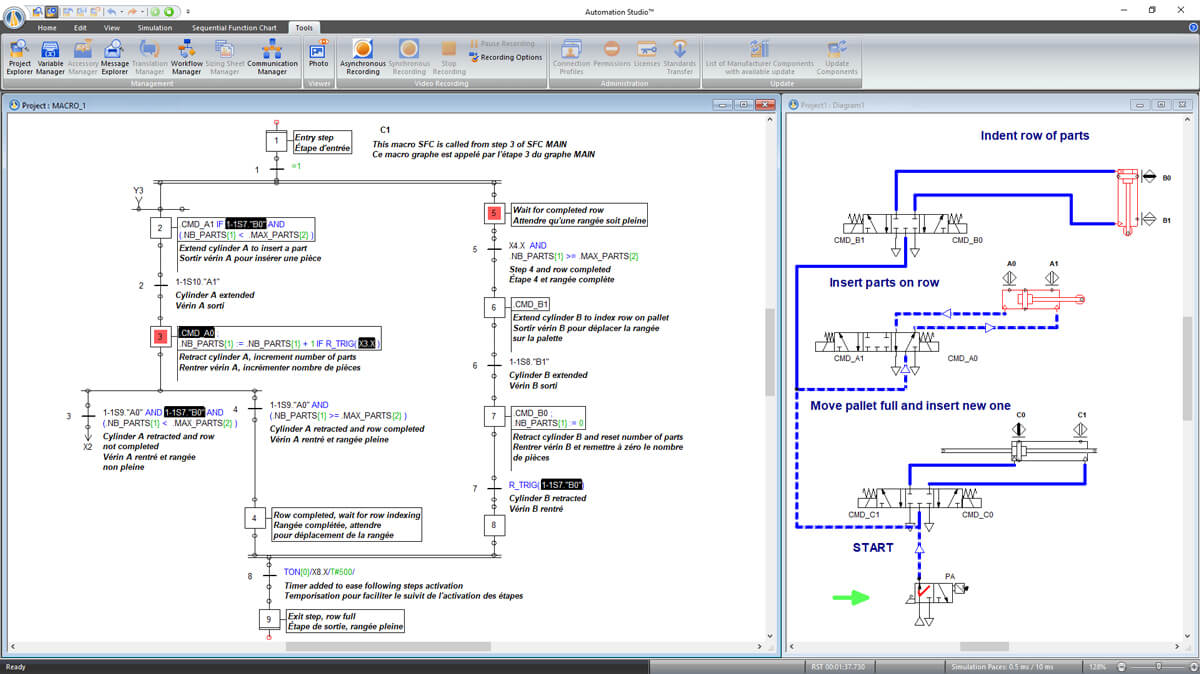The width and height of the screenshot is (1200, 674).
Task: Open the Permissions tool
Action: [x=611, y=54]
